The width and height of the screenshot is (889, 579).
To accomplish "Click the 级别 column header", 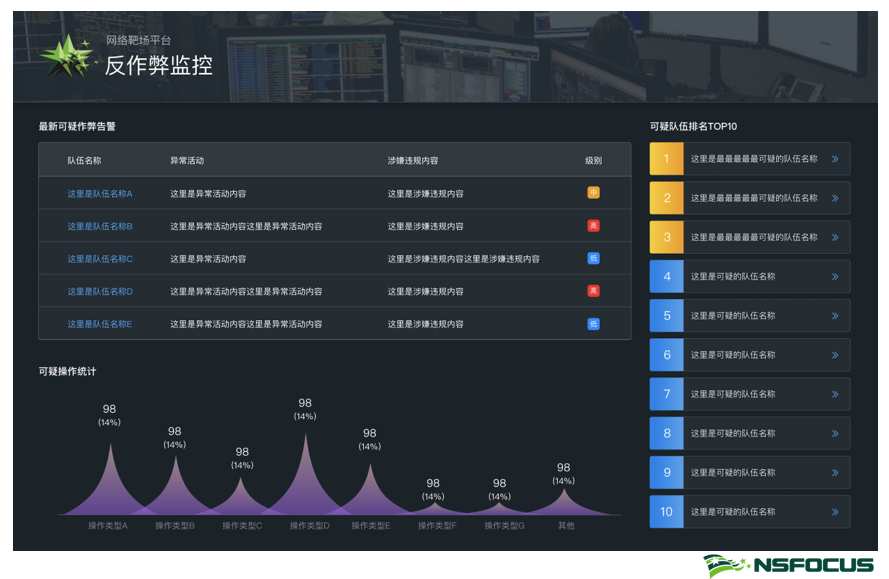I will (594, 160).
